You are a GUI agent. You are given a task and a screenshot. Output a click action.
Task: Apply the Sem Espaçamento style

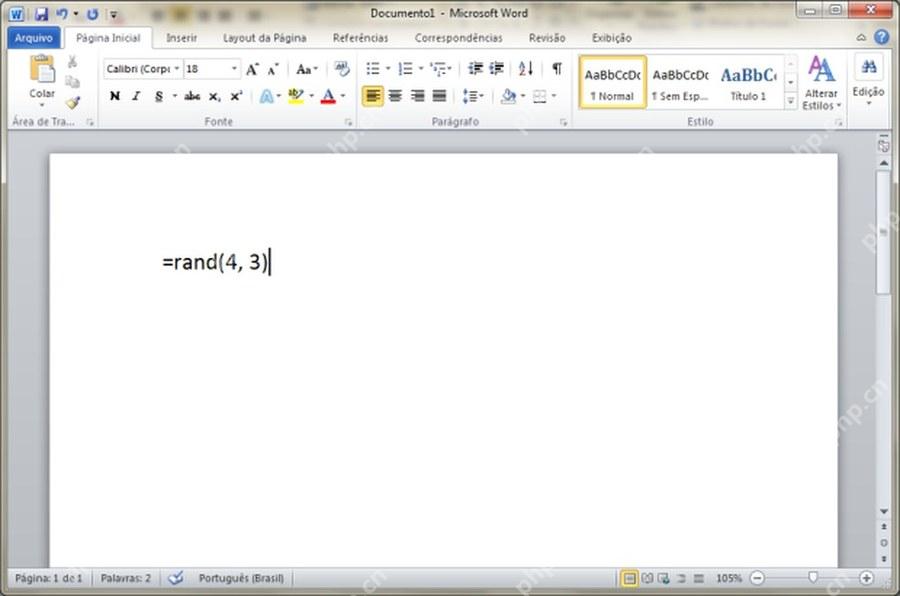pyautogui.click(x=680, y=83)
